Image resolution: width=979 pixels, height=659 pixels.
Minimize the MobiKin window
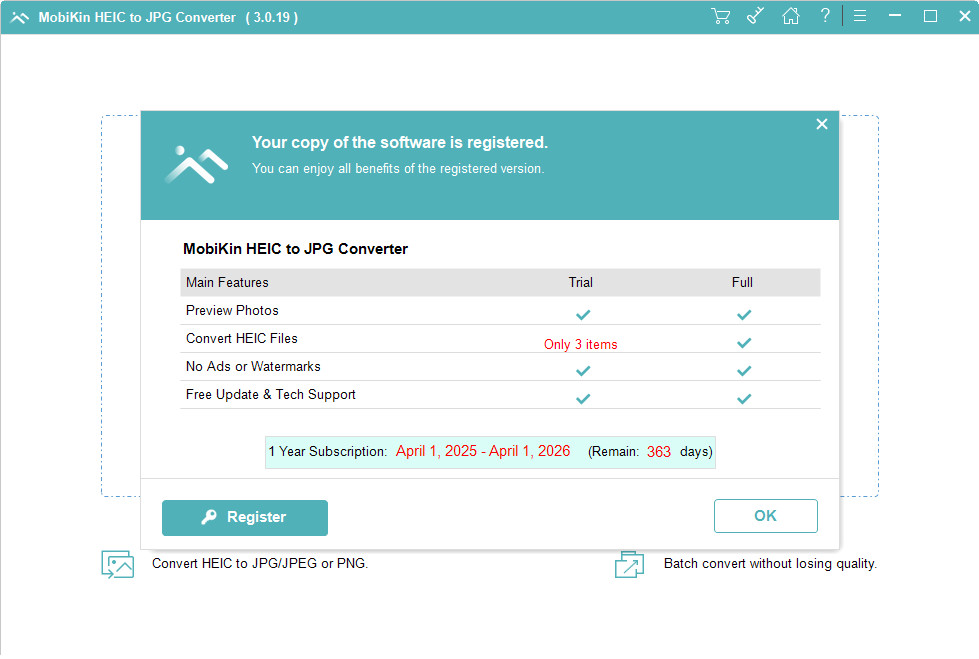tap(895, 16)
